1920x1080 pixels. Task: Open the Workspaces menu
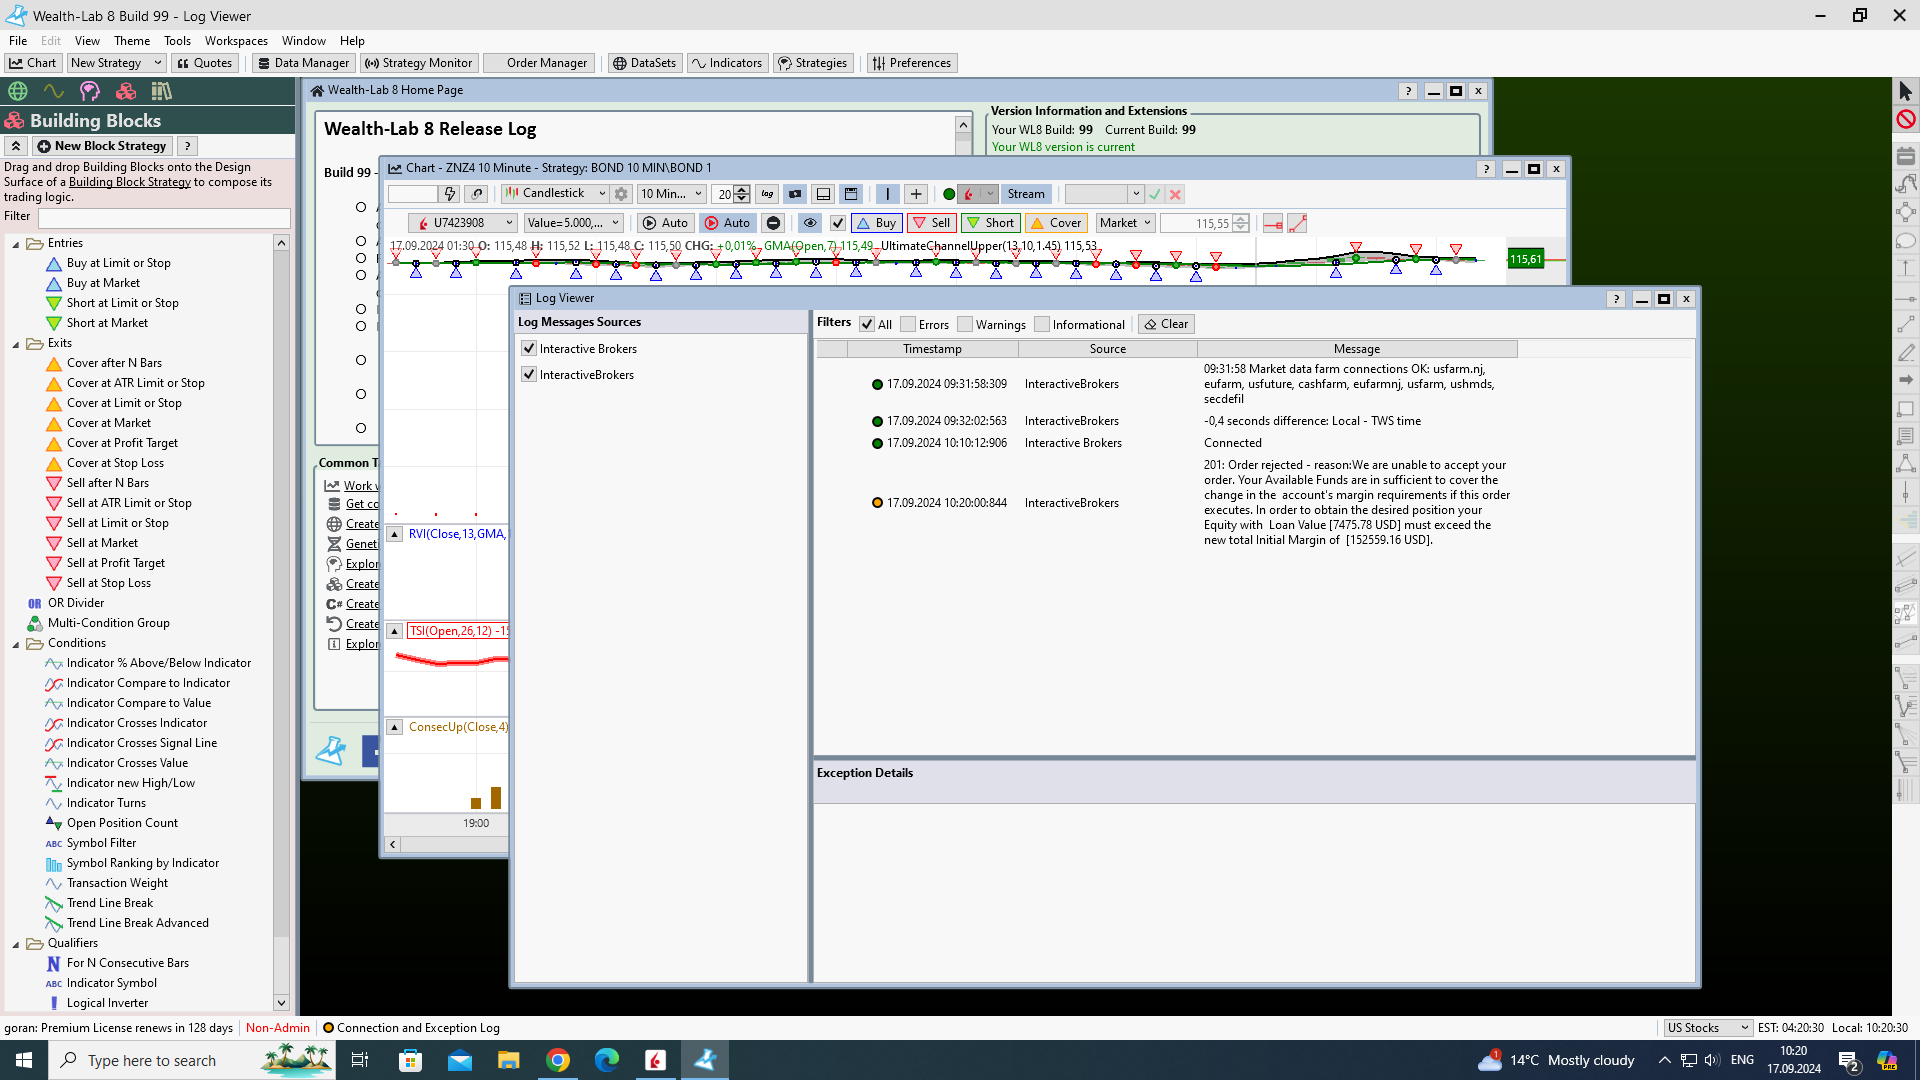pyautogui.click(x=236, y=41)
